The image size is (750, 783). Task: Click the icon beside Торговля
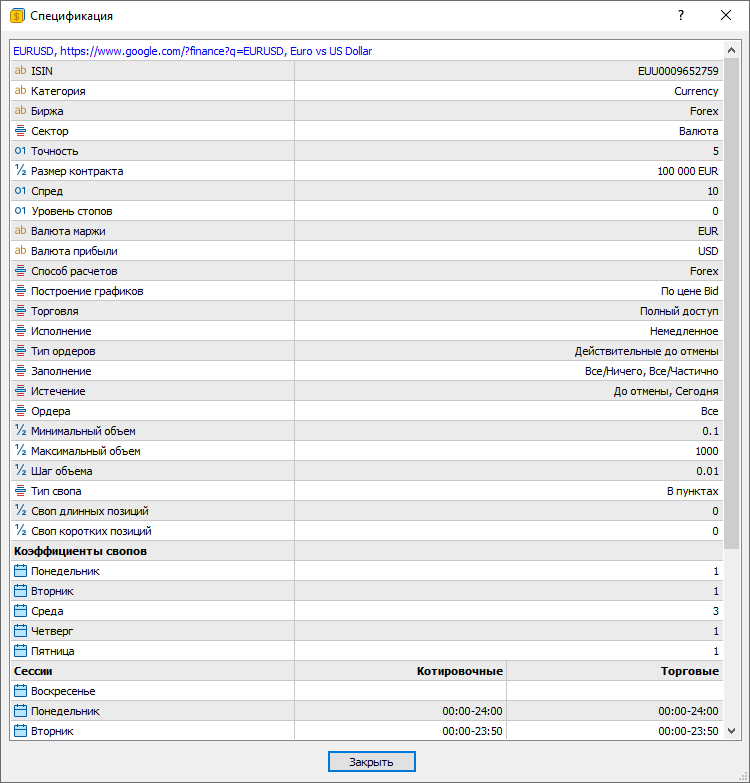click(x=20, y=311)
